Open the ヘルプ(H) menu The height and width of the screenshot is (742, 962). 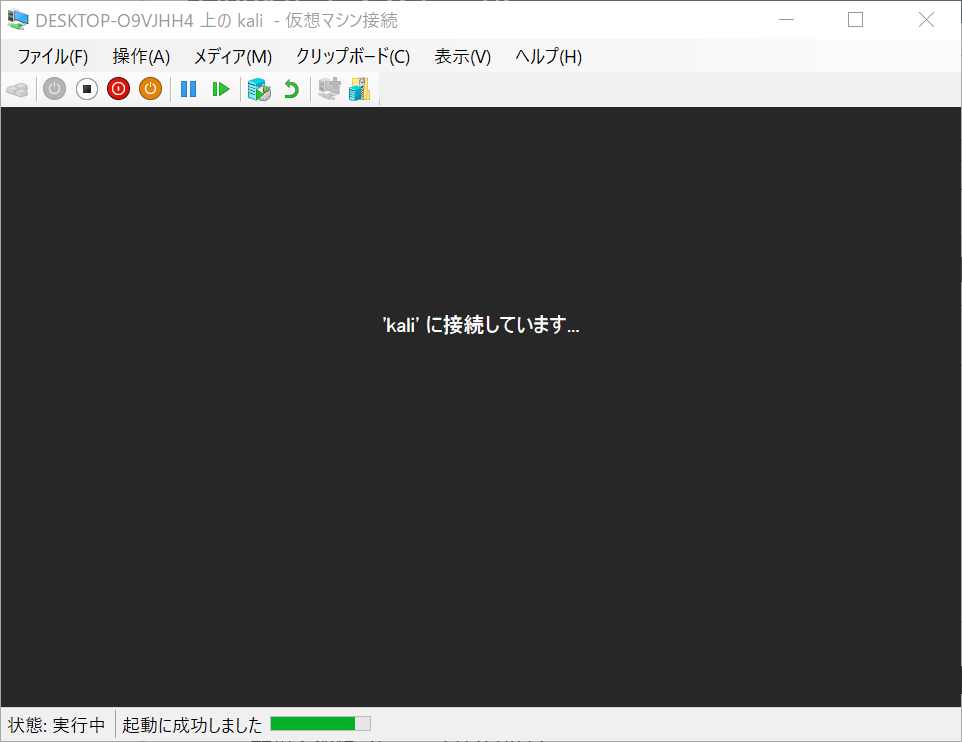(548, 57)
